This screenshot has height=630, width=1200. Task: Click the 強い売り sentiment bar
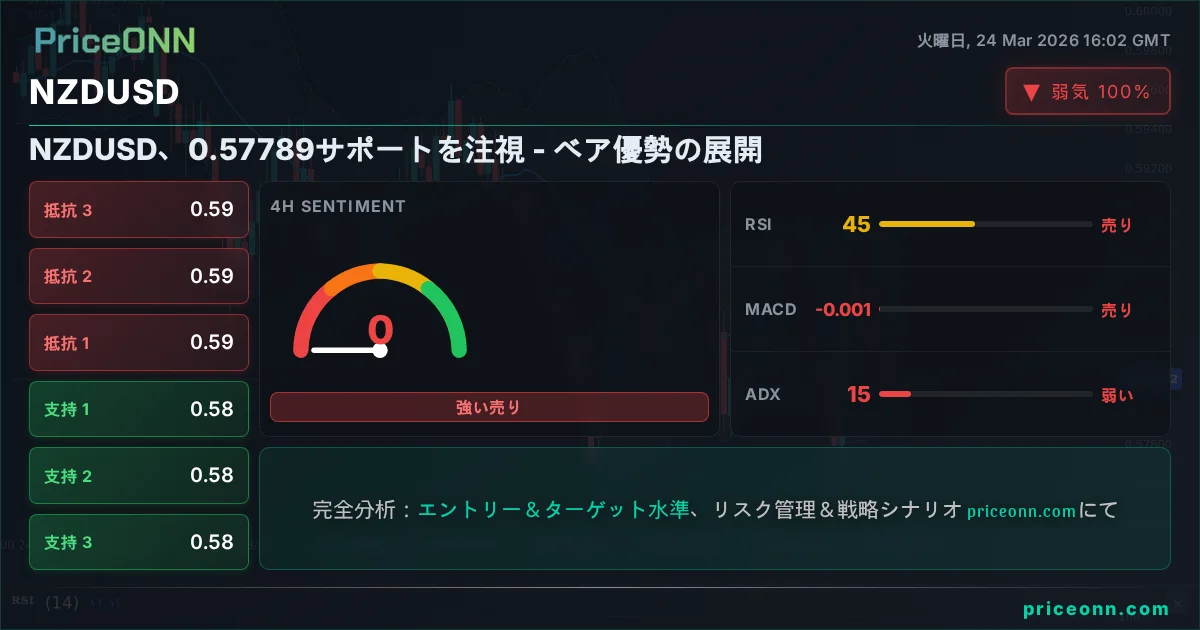click(x=488, y=407)
